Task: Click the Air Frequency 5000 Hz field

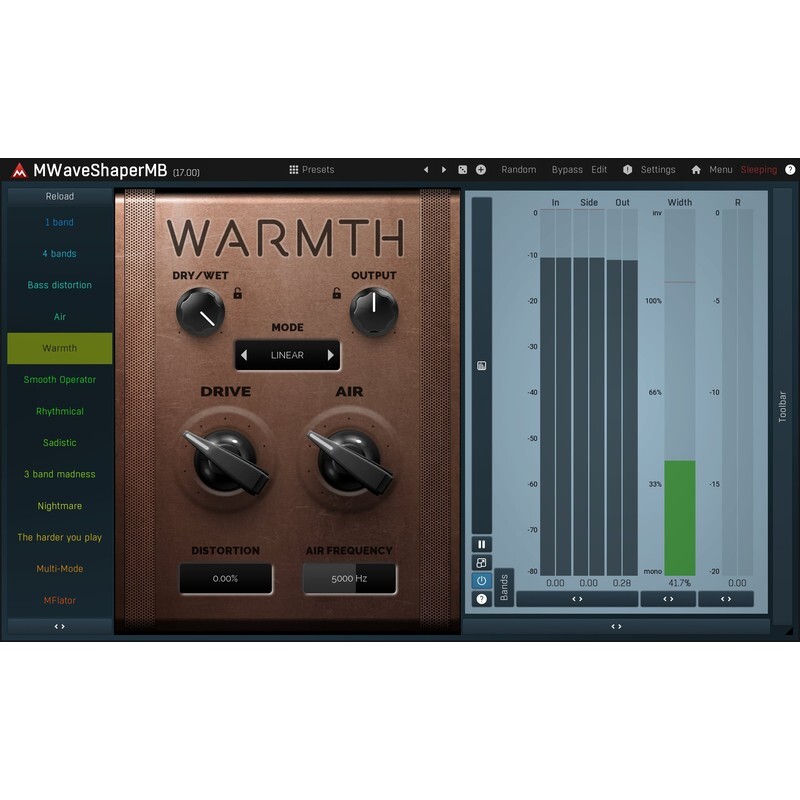Action: tap(349, 579)
